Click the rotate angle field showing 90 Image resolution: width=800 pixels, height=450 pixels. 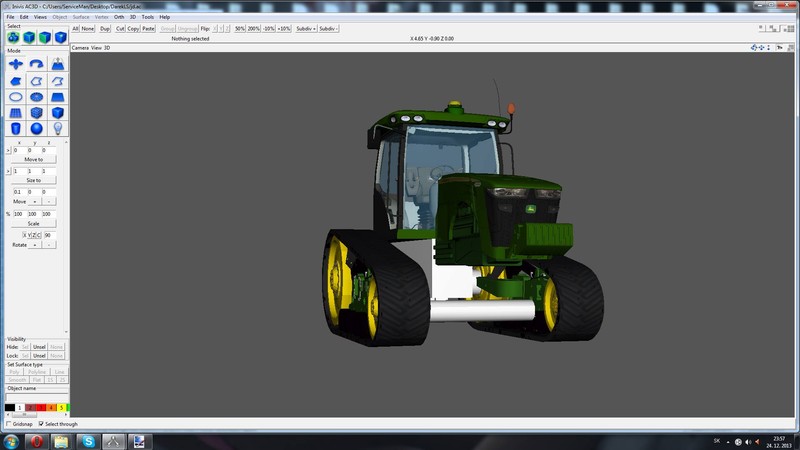click(49, 235)
